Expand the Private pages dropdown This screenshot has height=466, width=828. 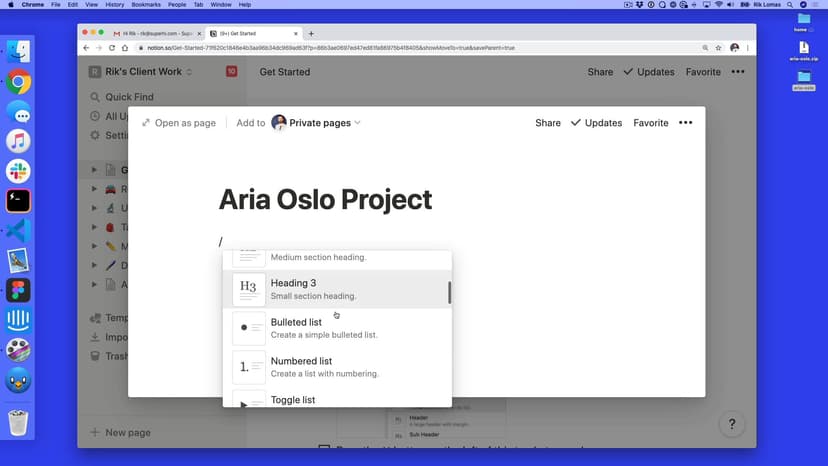coord(356,123)
